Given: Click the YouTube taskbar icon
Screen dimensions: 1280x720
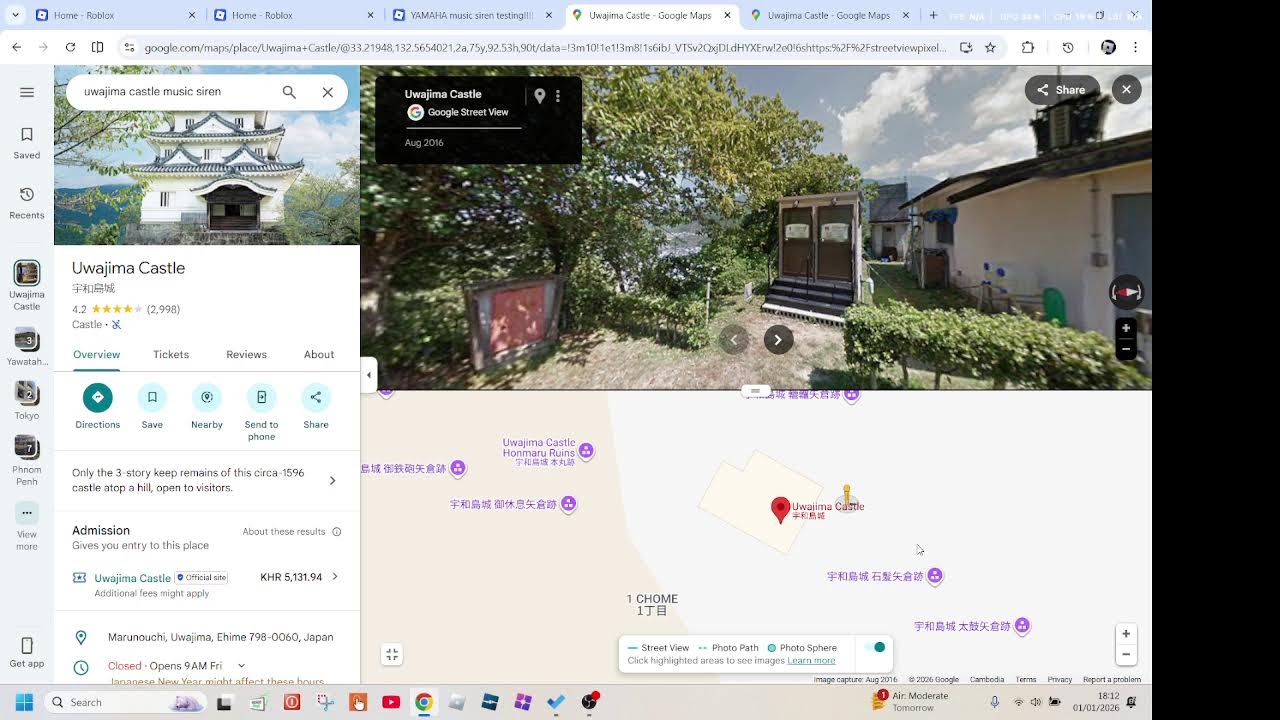Looking at the screenshot, I should click(x=391, y=702).
